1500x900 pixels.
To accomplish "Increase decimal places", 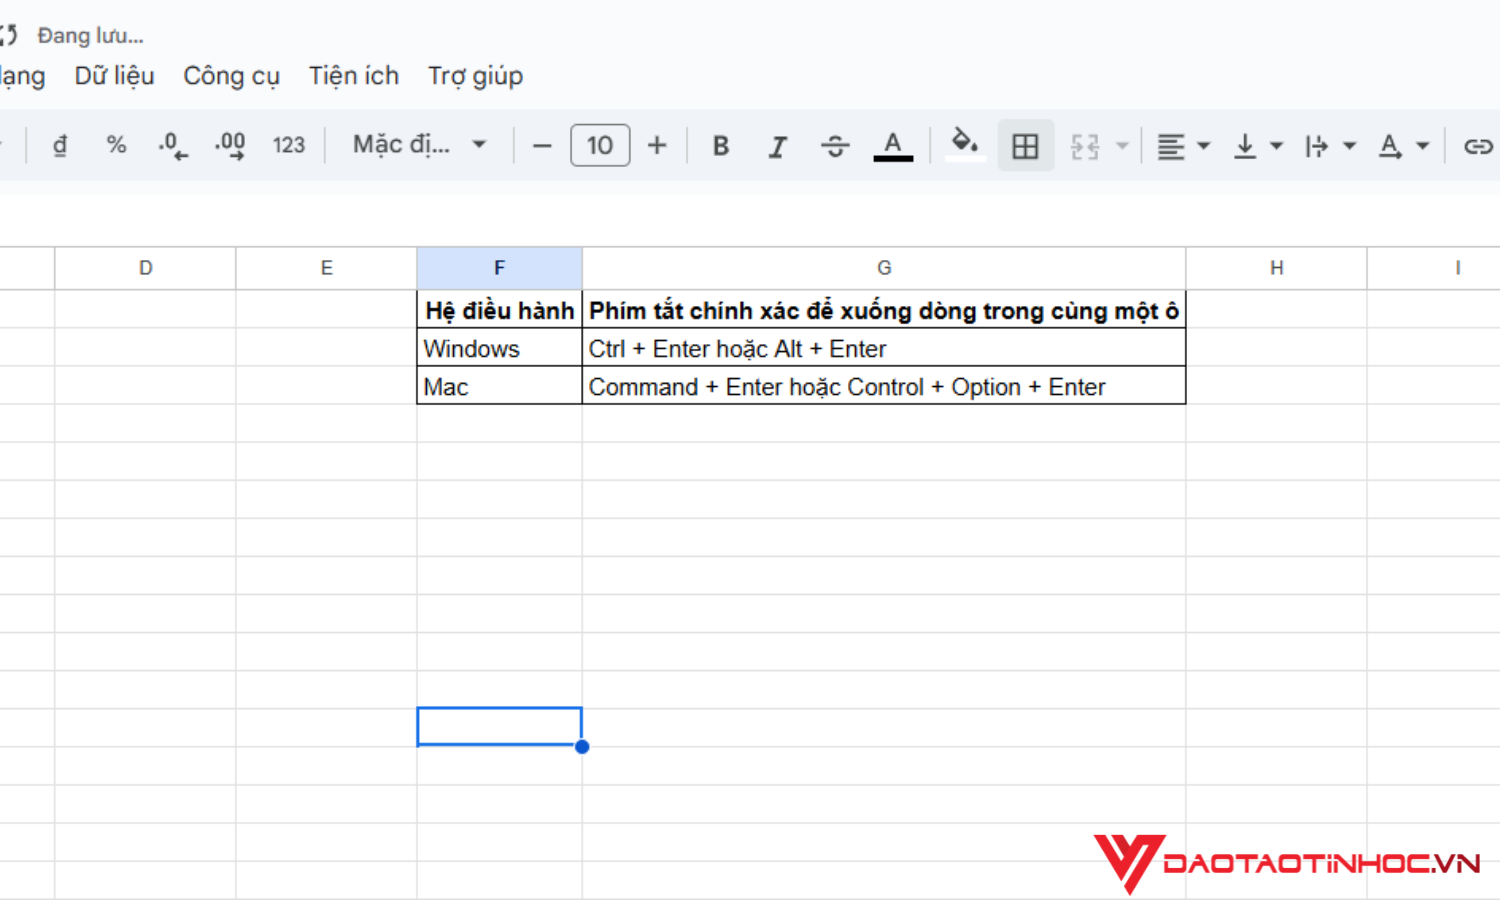I will [x=229, y=145].
